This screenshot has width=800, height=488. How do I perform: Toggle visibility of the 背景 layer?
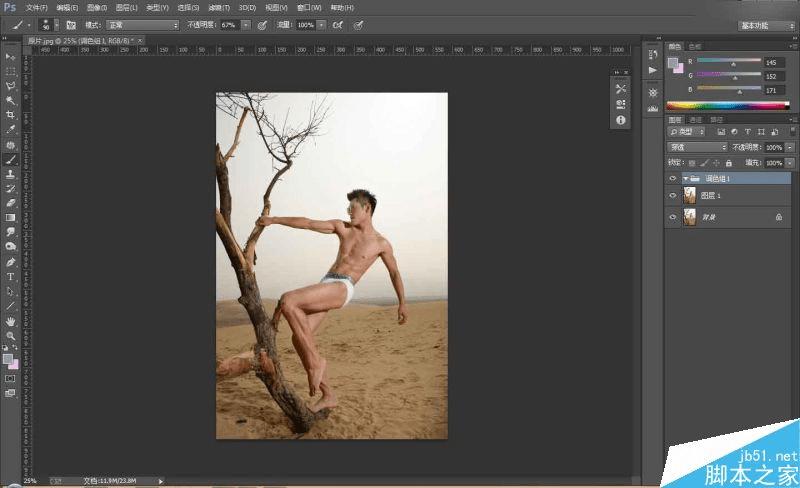[673, 217]
